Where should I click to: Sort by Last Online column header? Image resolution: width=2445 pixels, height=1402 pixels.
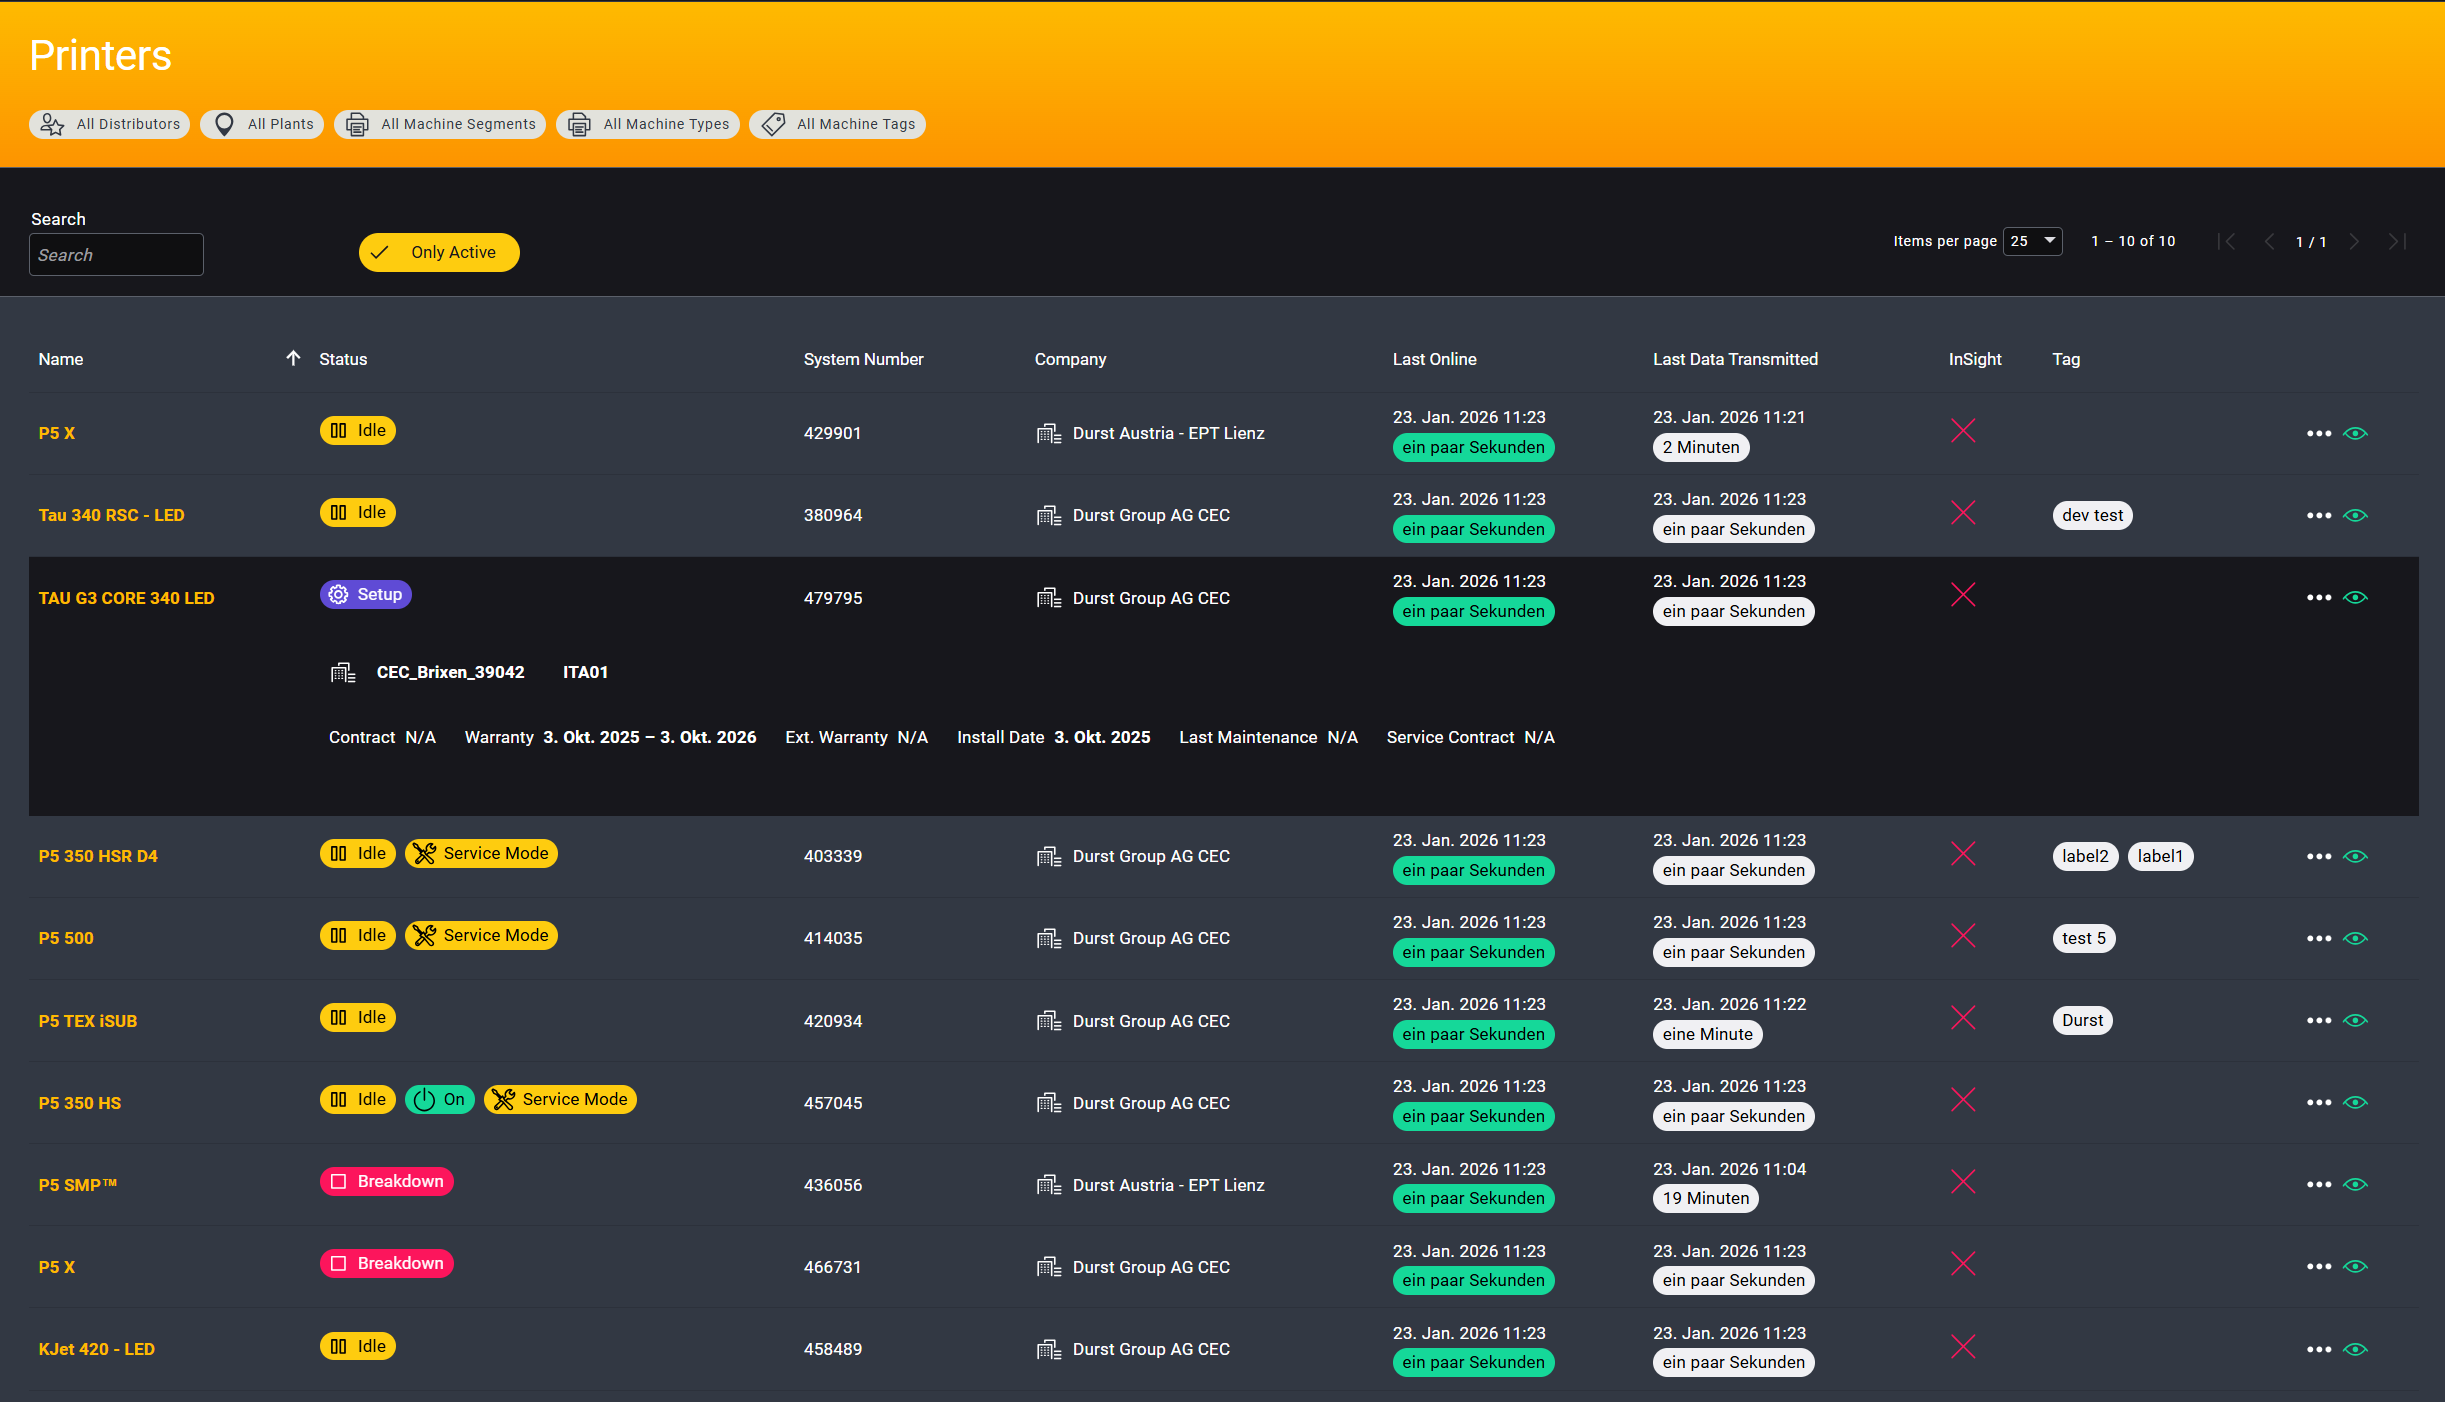pos(1434,359)
